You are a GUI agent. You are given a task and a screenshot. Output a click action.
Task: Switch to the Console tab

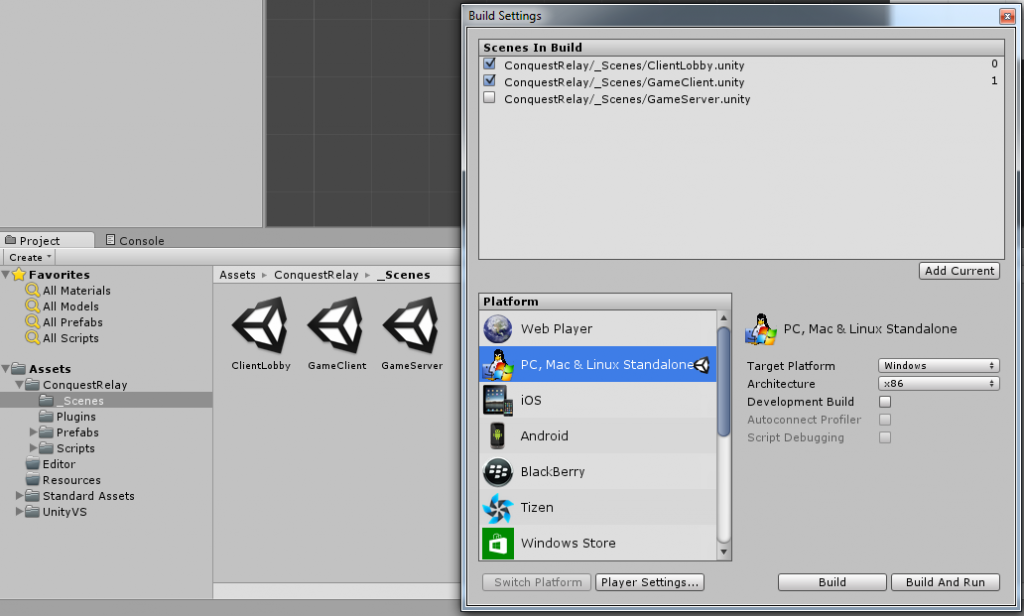point(135,240)
